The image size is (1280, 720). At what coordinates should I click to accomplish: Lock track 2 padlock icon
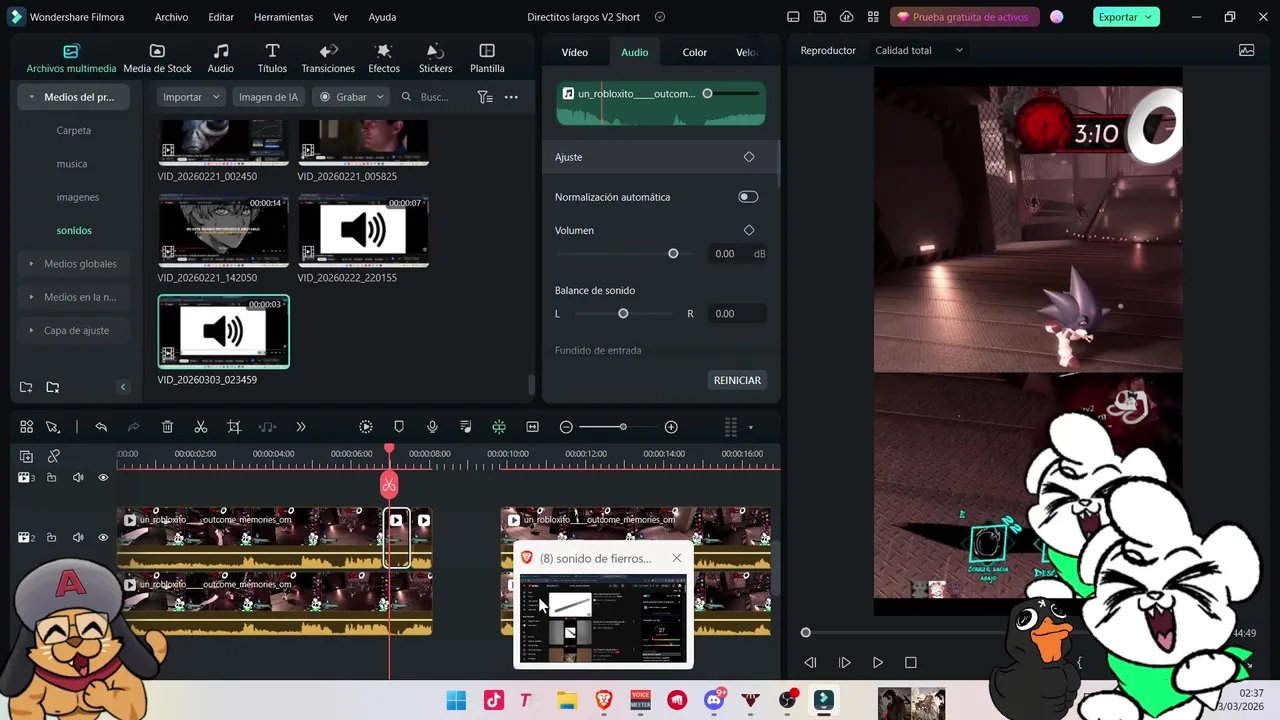(52, 538)
